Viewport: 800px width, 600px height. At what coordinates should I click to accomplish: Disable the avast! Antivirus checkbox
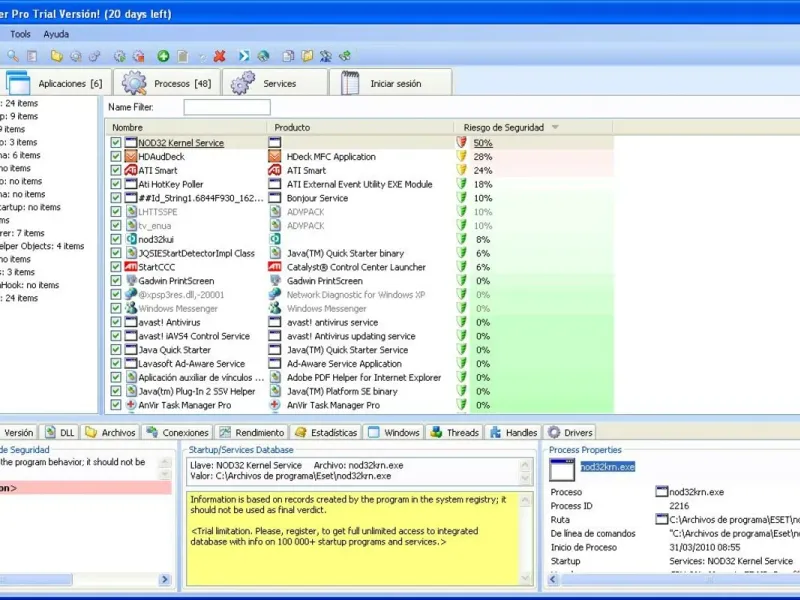click(x=116, y=322)
